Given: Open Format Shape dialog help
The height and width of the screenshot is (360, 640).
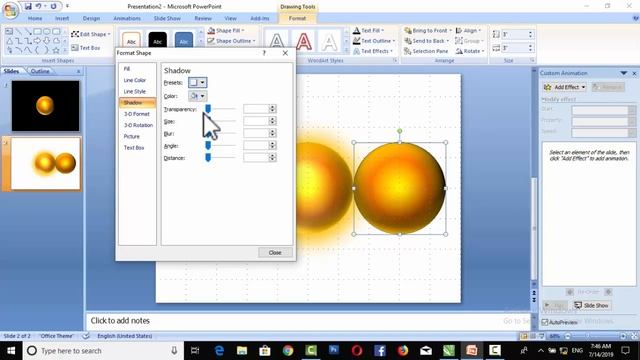Looking at the screenshot, I should click(x=264, y=53).
